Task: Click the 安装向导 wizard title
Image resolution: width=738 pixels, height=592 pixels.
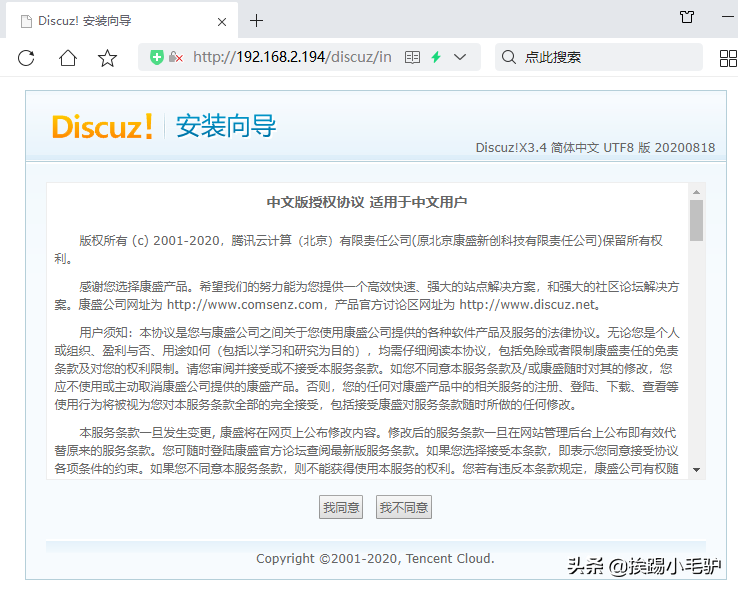Action: pos(226,126)
